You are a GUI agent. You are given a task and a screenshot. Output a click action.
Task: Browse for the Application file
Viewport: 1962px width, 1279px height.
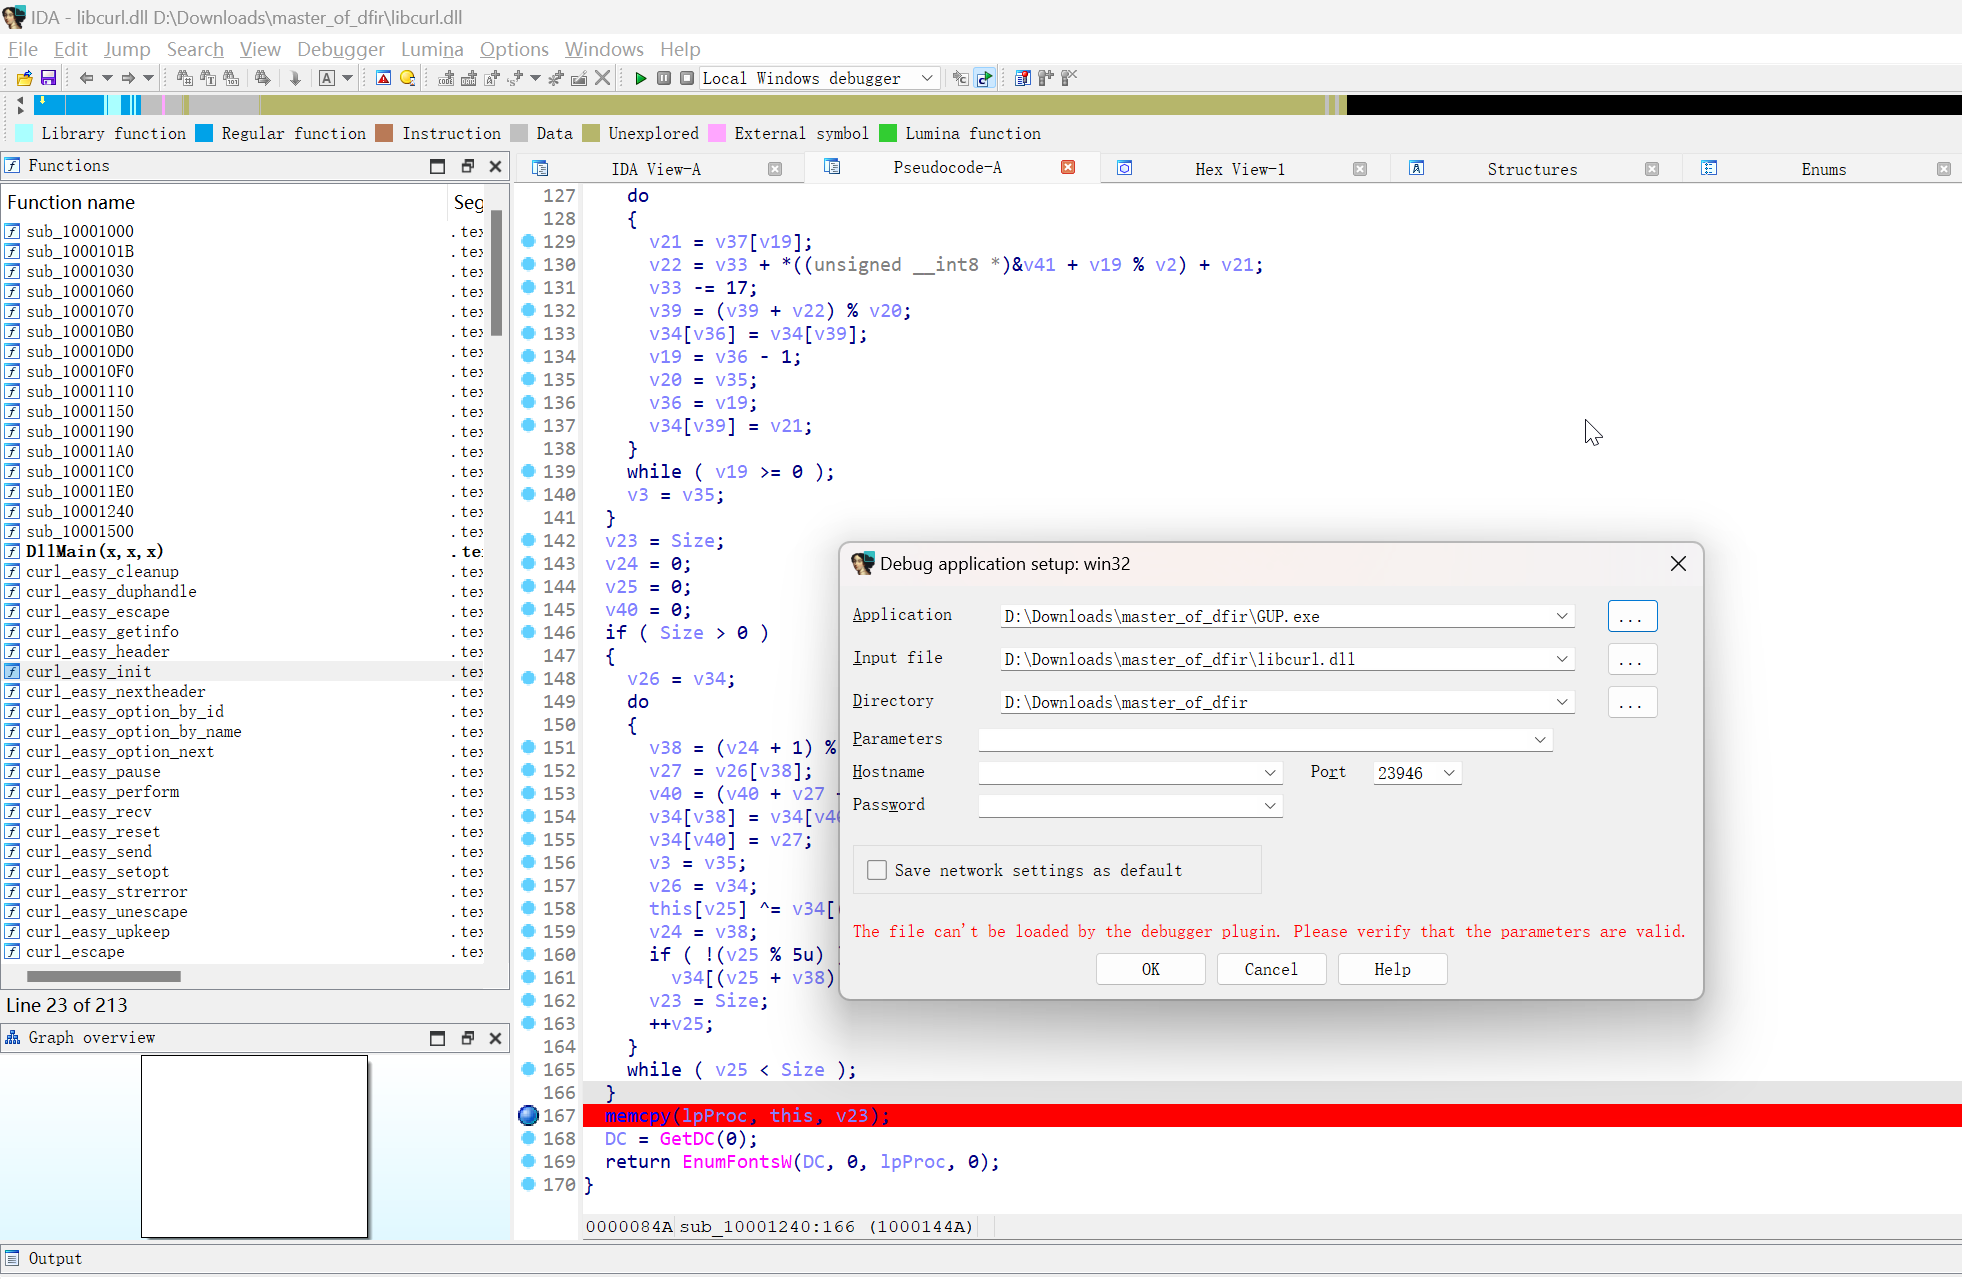1632,616
